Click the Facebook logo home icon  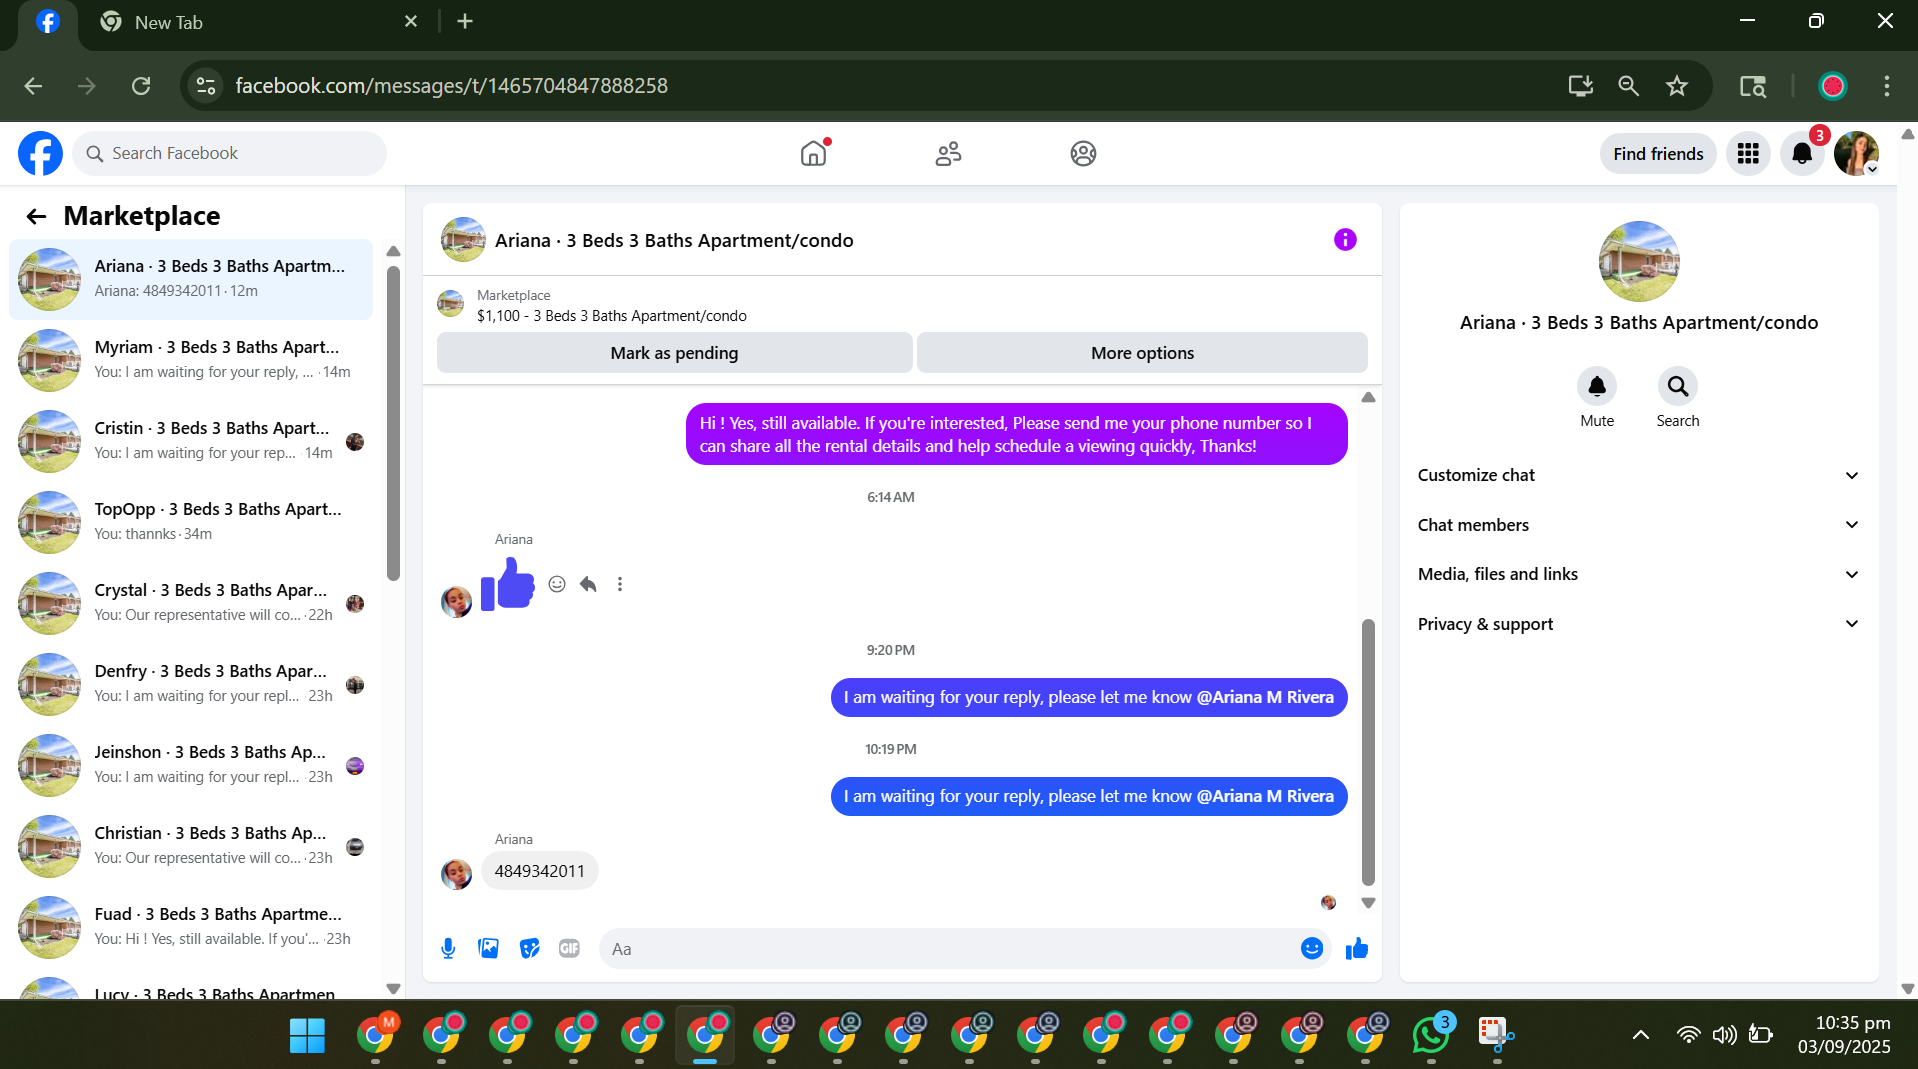click(40, 153)
